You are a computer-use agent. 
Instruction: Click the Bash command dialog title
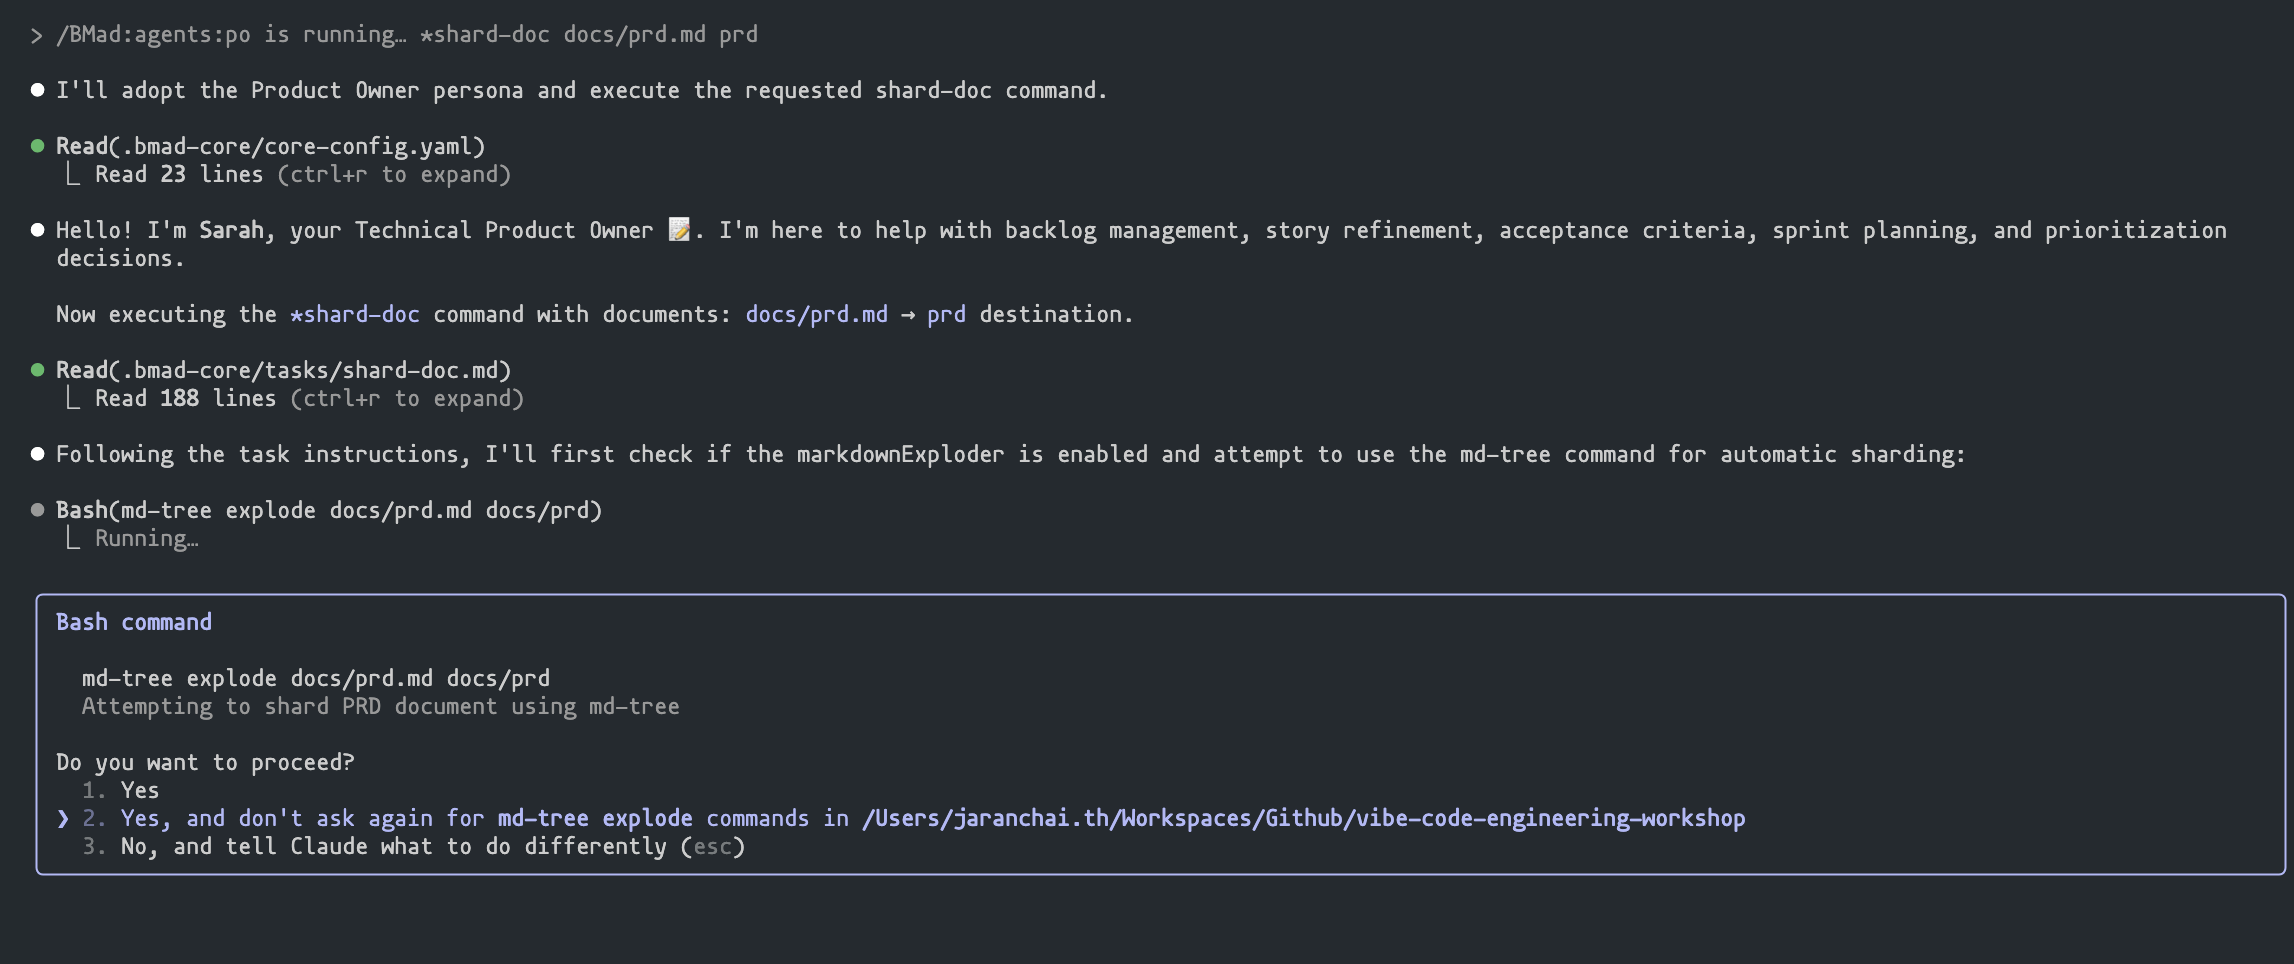pyautogui.click(x=134, y=622)
